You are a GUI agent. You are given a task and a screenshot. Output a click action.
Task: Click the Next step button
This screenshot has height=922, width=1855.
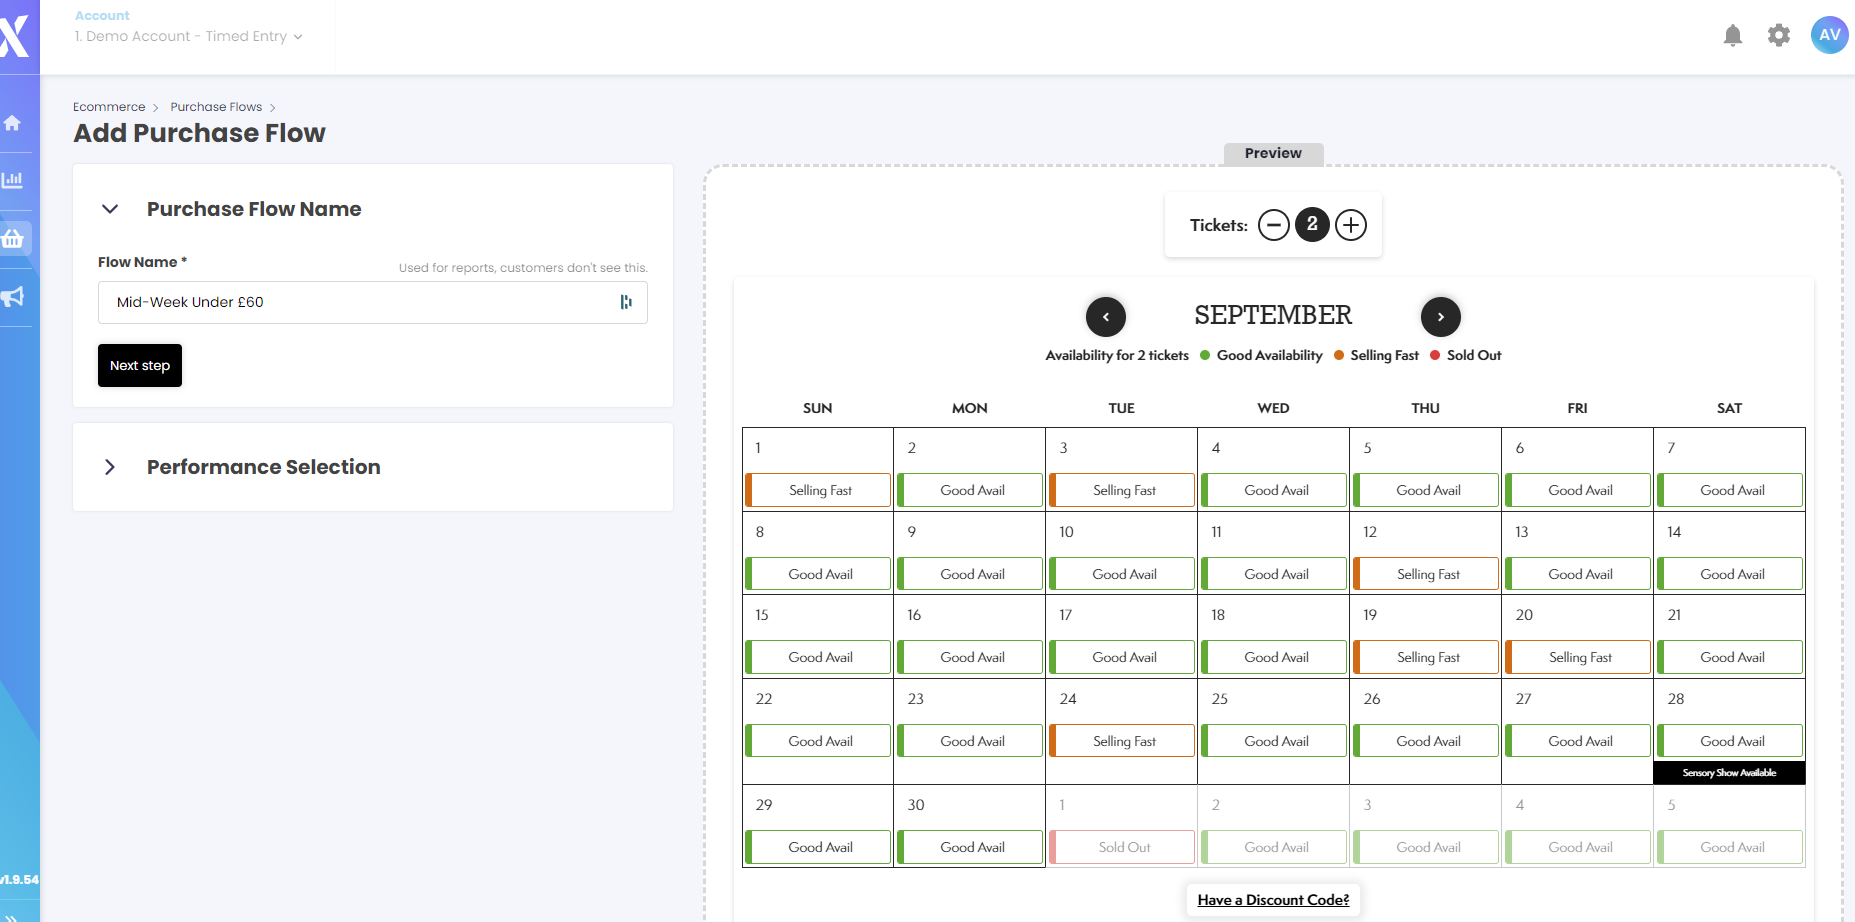click(x=139, y=365)
